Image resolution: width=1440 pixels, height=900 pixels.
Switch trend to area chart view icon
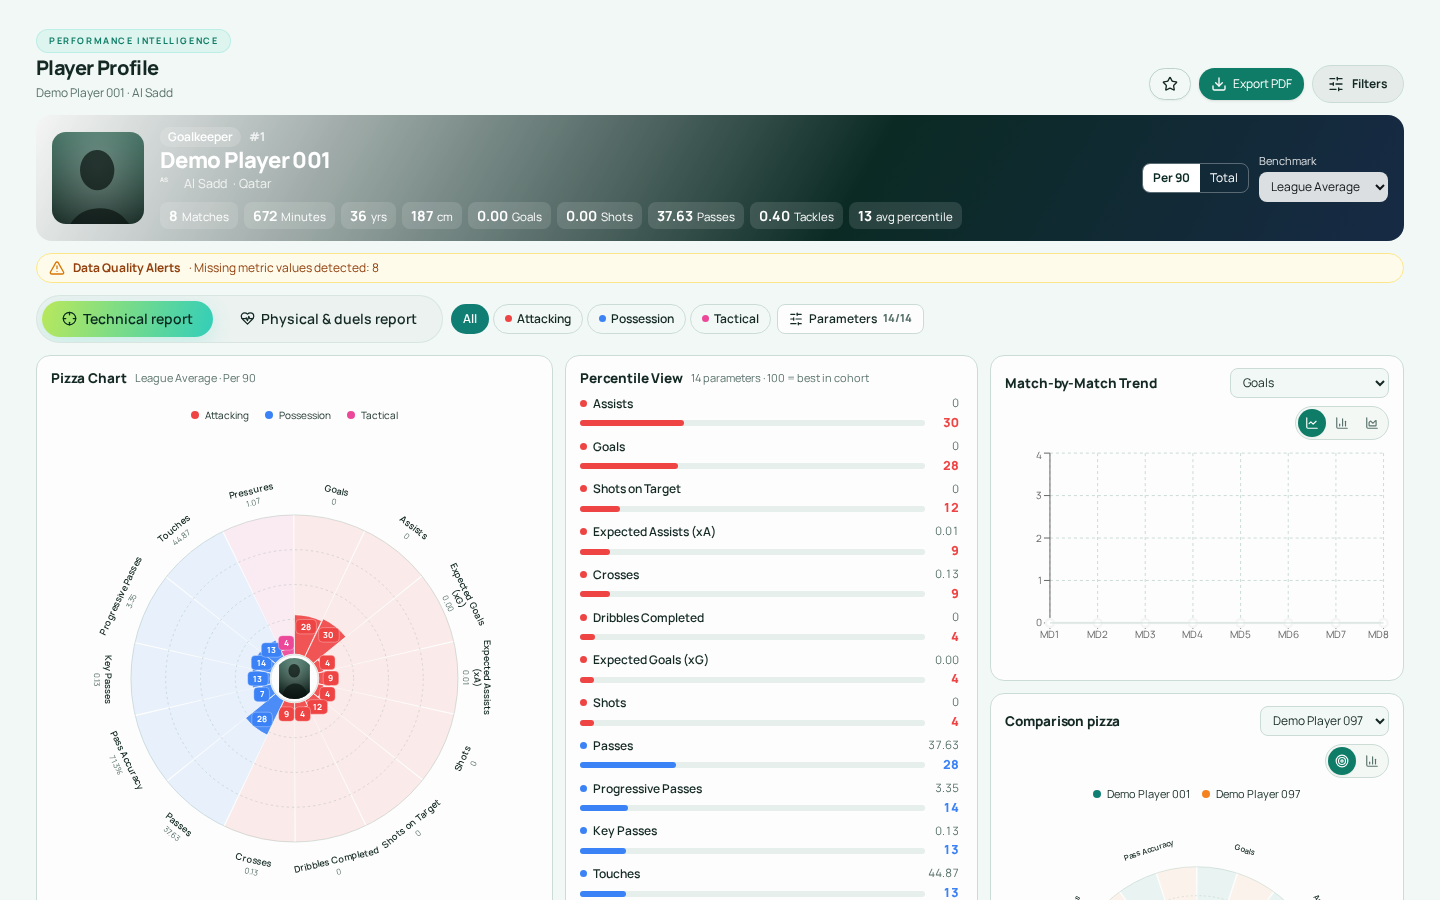pos(1372,423)
